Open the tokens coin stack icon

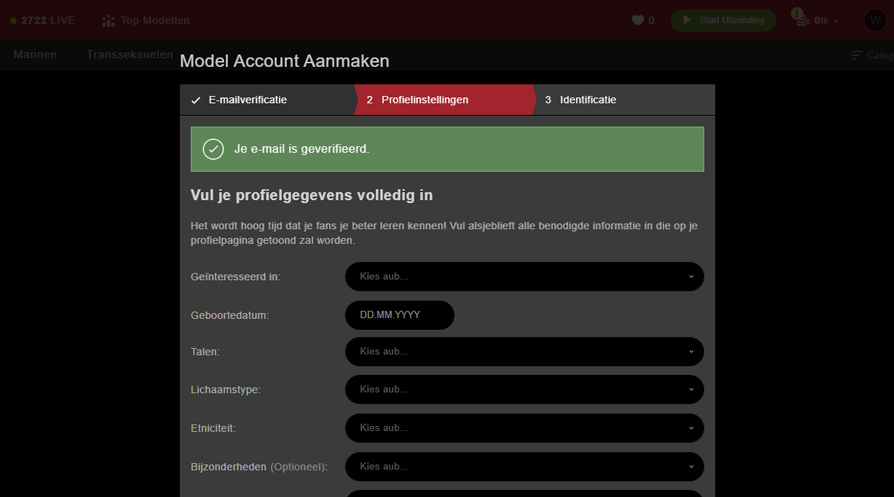(x=802, y=21)
